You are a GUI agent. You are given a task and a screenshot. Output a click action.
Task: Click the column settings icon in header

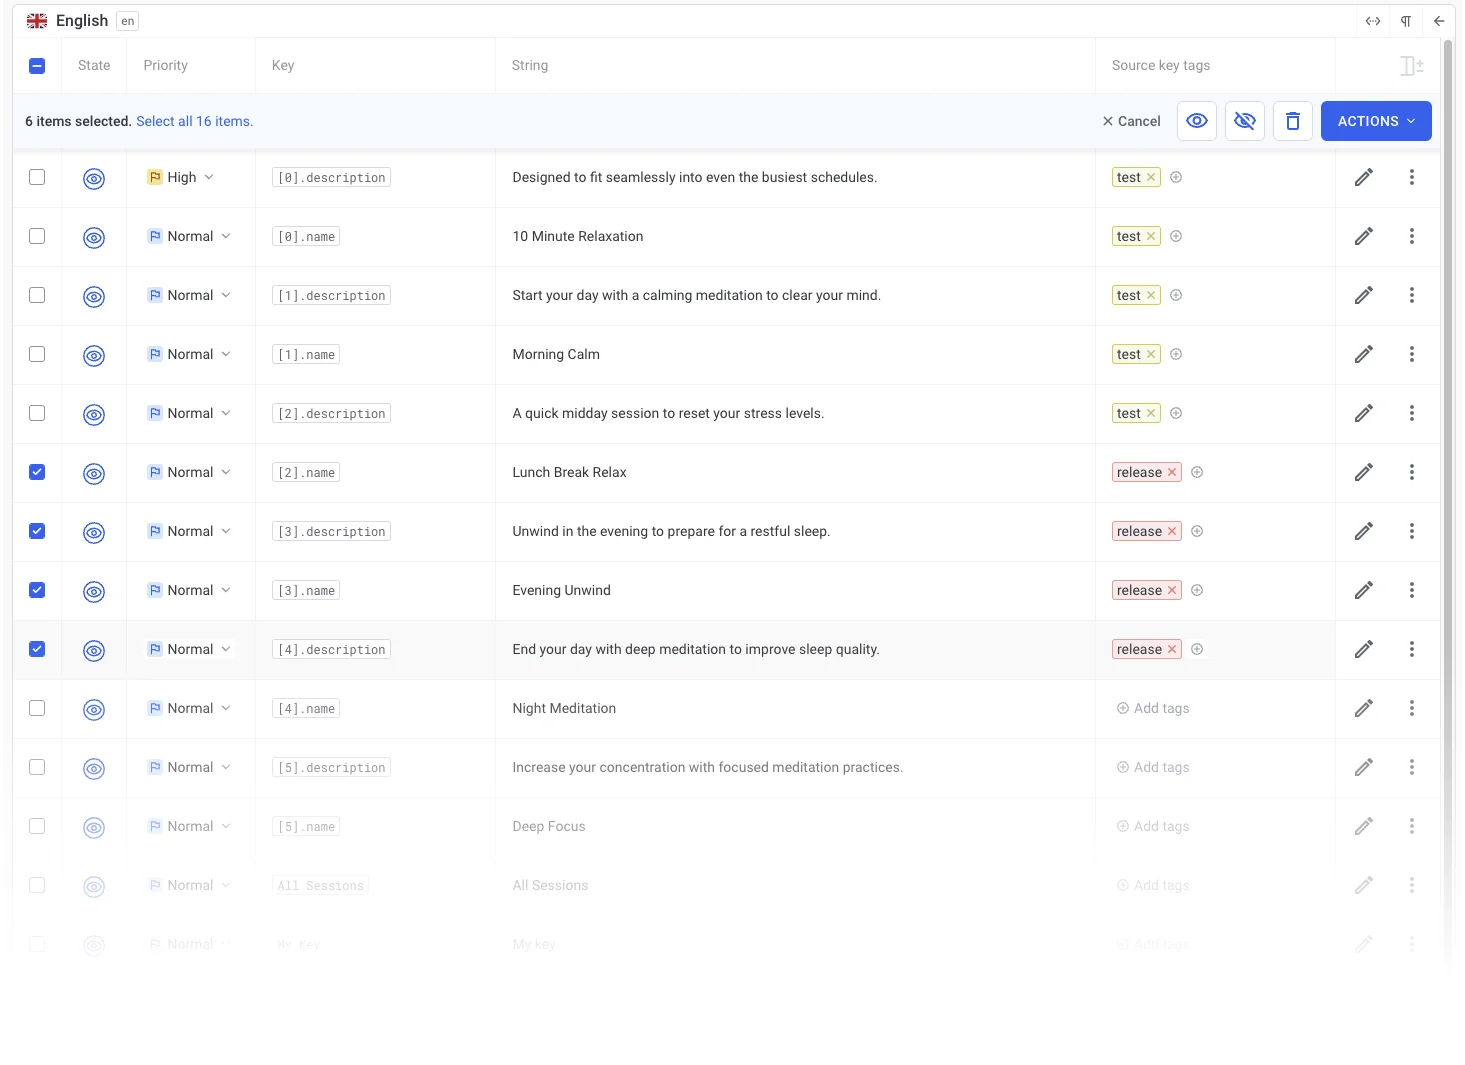(1411, 66)
